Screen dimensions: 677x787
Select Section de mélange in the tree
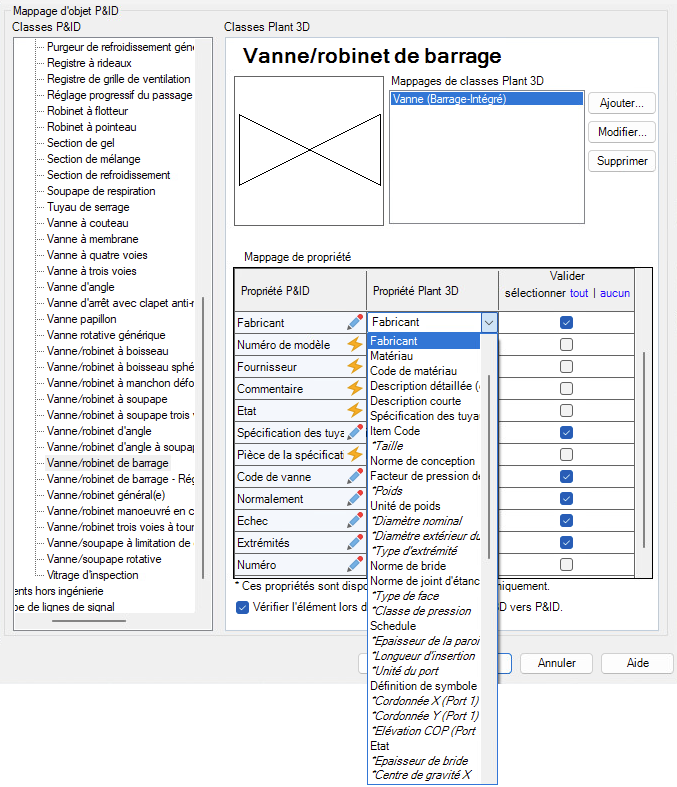93,159
